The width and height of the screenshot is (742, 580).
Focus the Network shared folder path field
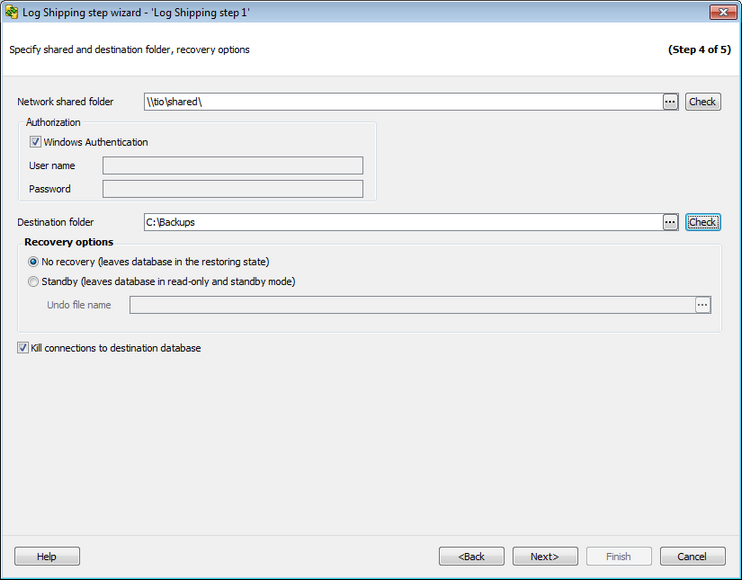tap(402, 102)
